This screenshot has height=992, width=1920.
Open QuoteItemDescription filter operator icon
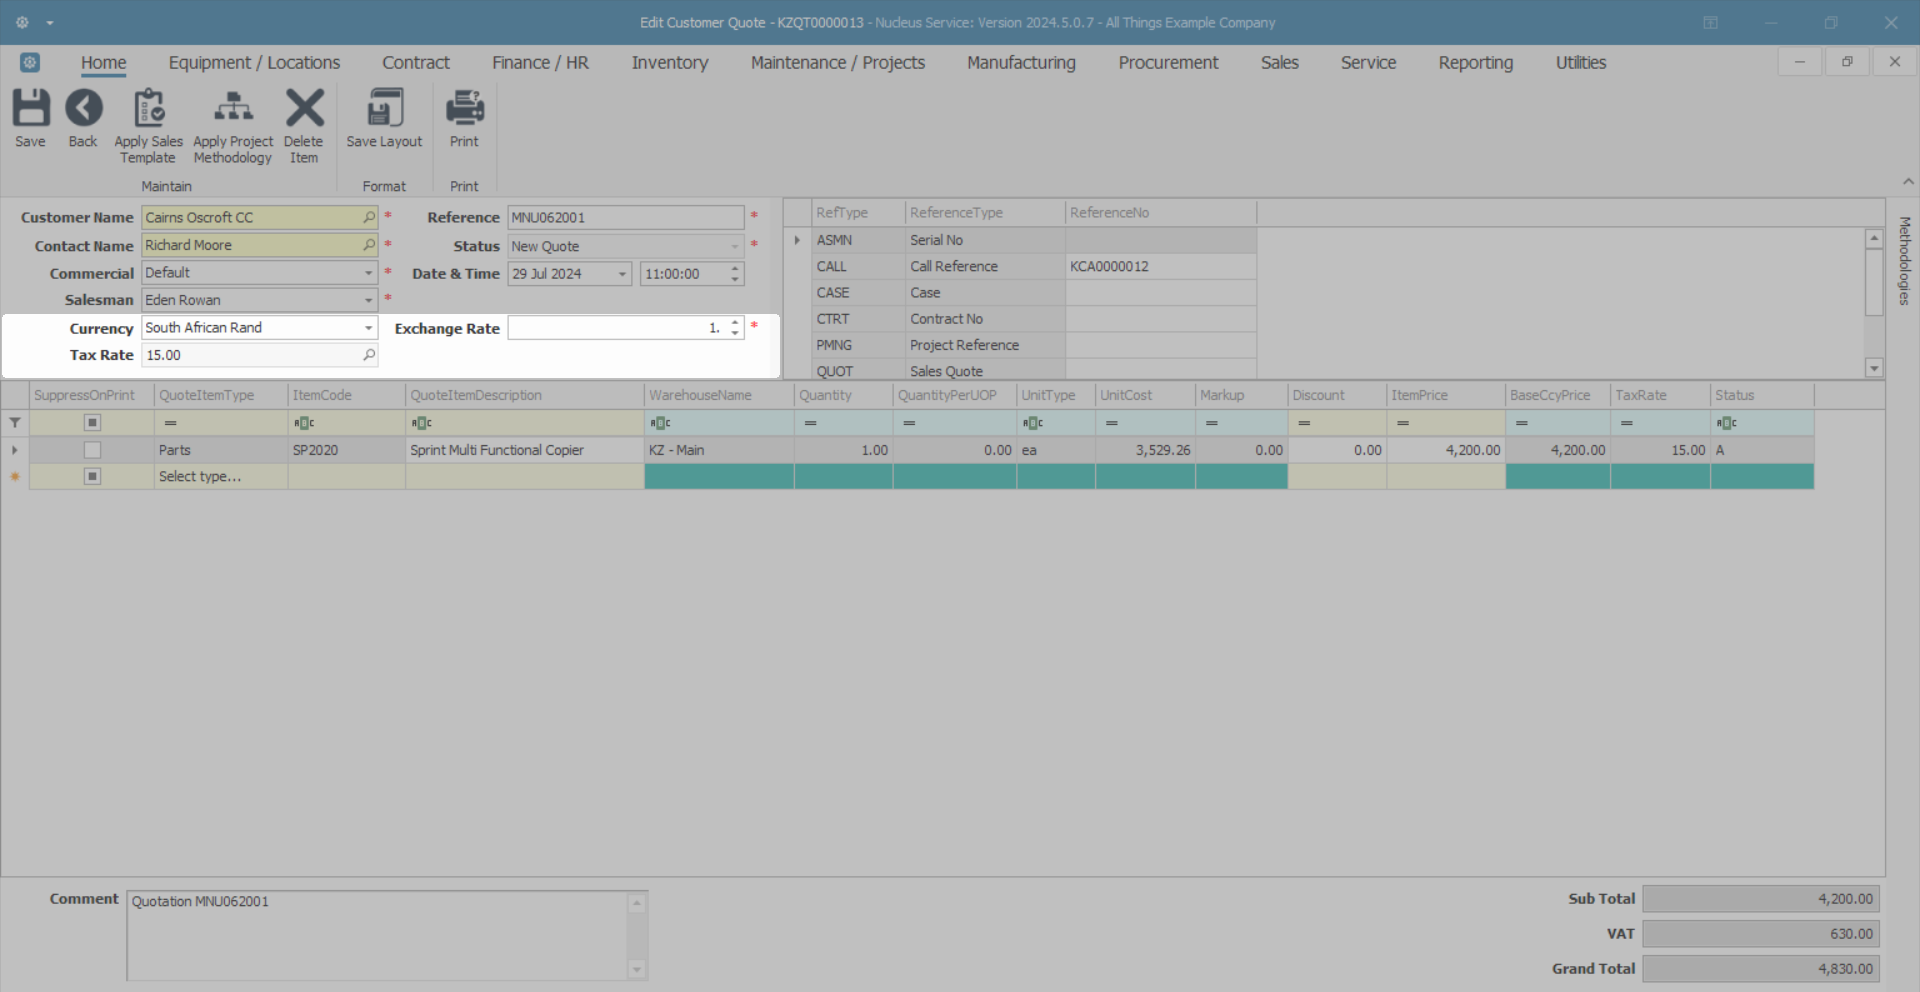pyautogui.click(x=421, y=423)
